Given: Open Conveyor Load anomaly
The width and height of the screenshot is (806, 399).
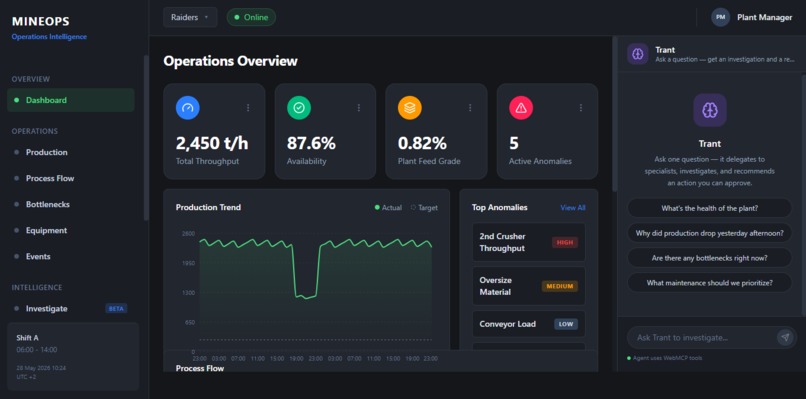Looking at the screenshot, I should point(528,324).
